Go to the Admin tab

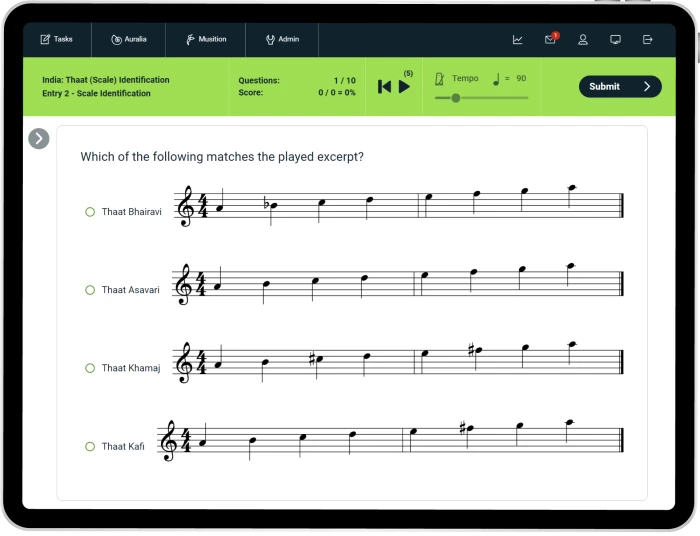point(282,40)
